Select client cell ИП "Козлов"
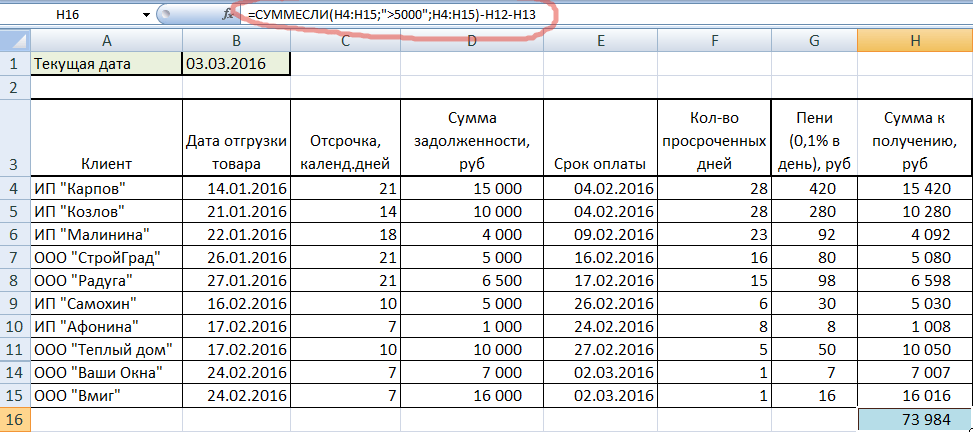The image size is (973, 432). point(106,211)
